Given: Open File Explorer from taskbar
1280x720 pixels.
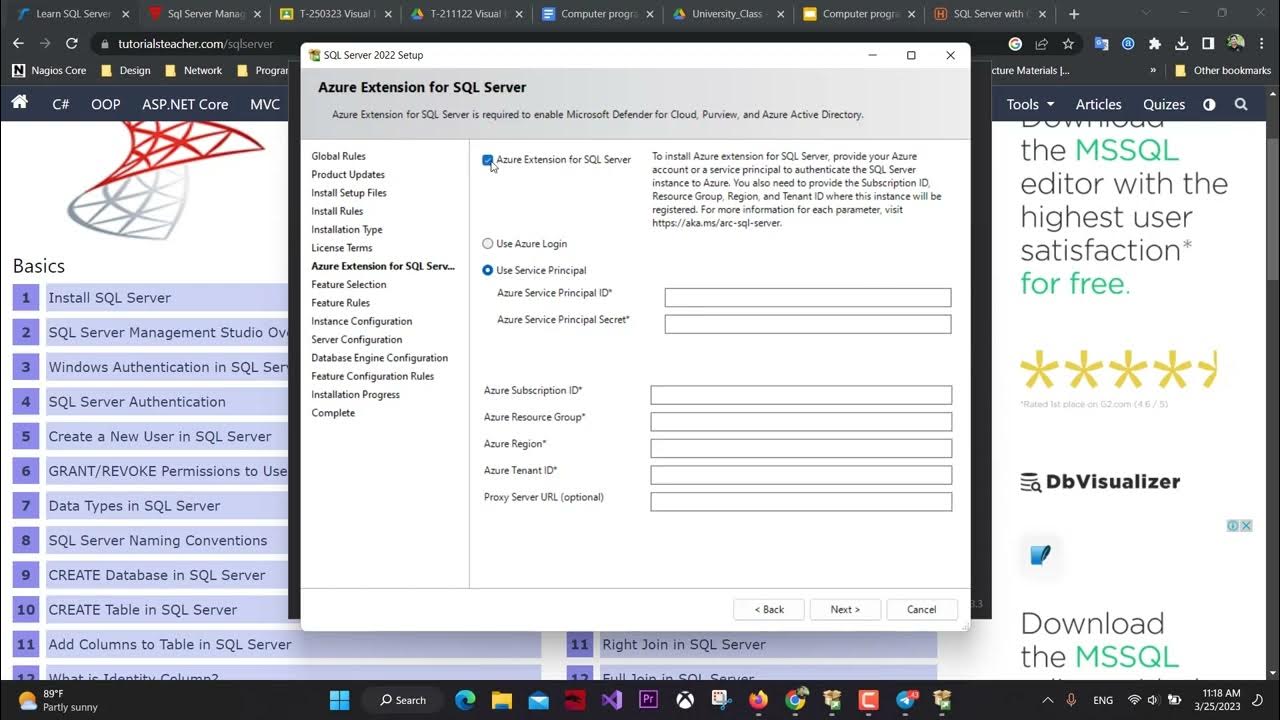Looking at the screenshot, I should tap(502, 699).
